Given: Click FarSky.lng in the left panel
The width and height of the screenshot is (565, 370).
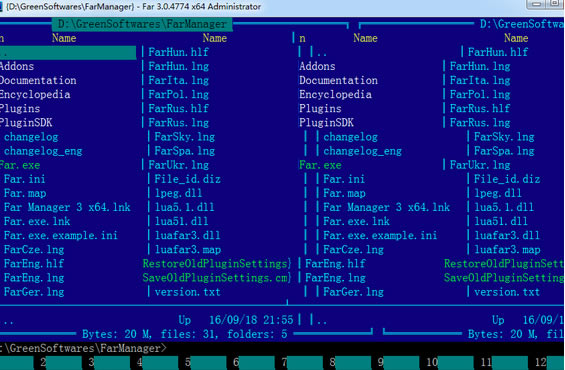Looking at the screenshot, I should coord(185,137).
